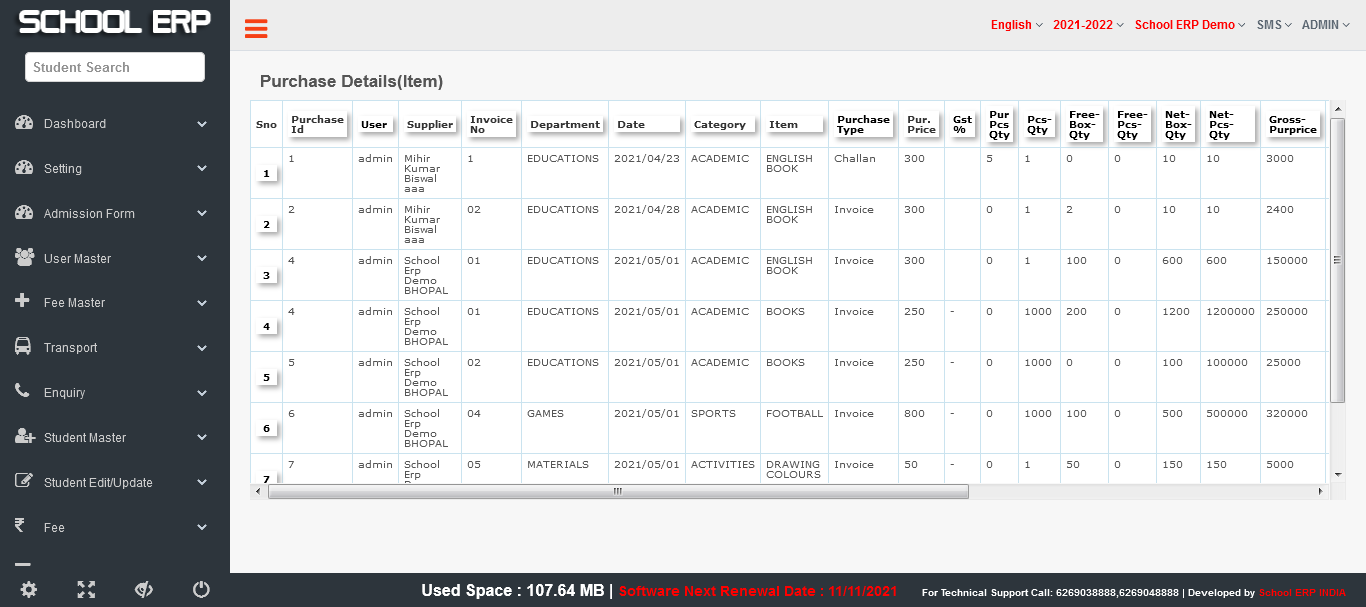Expand the User Master chevron
The height and width of the screenshot is (607, 1366).
202,259
